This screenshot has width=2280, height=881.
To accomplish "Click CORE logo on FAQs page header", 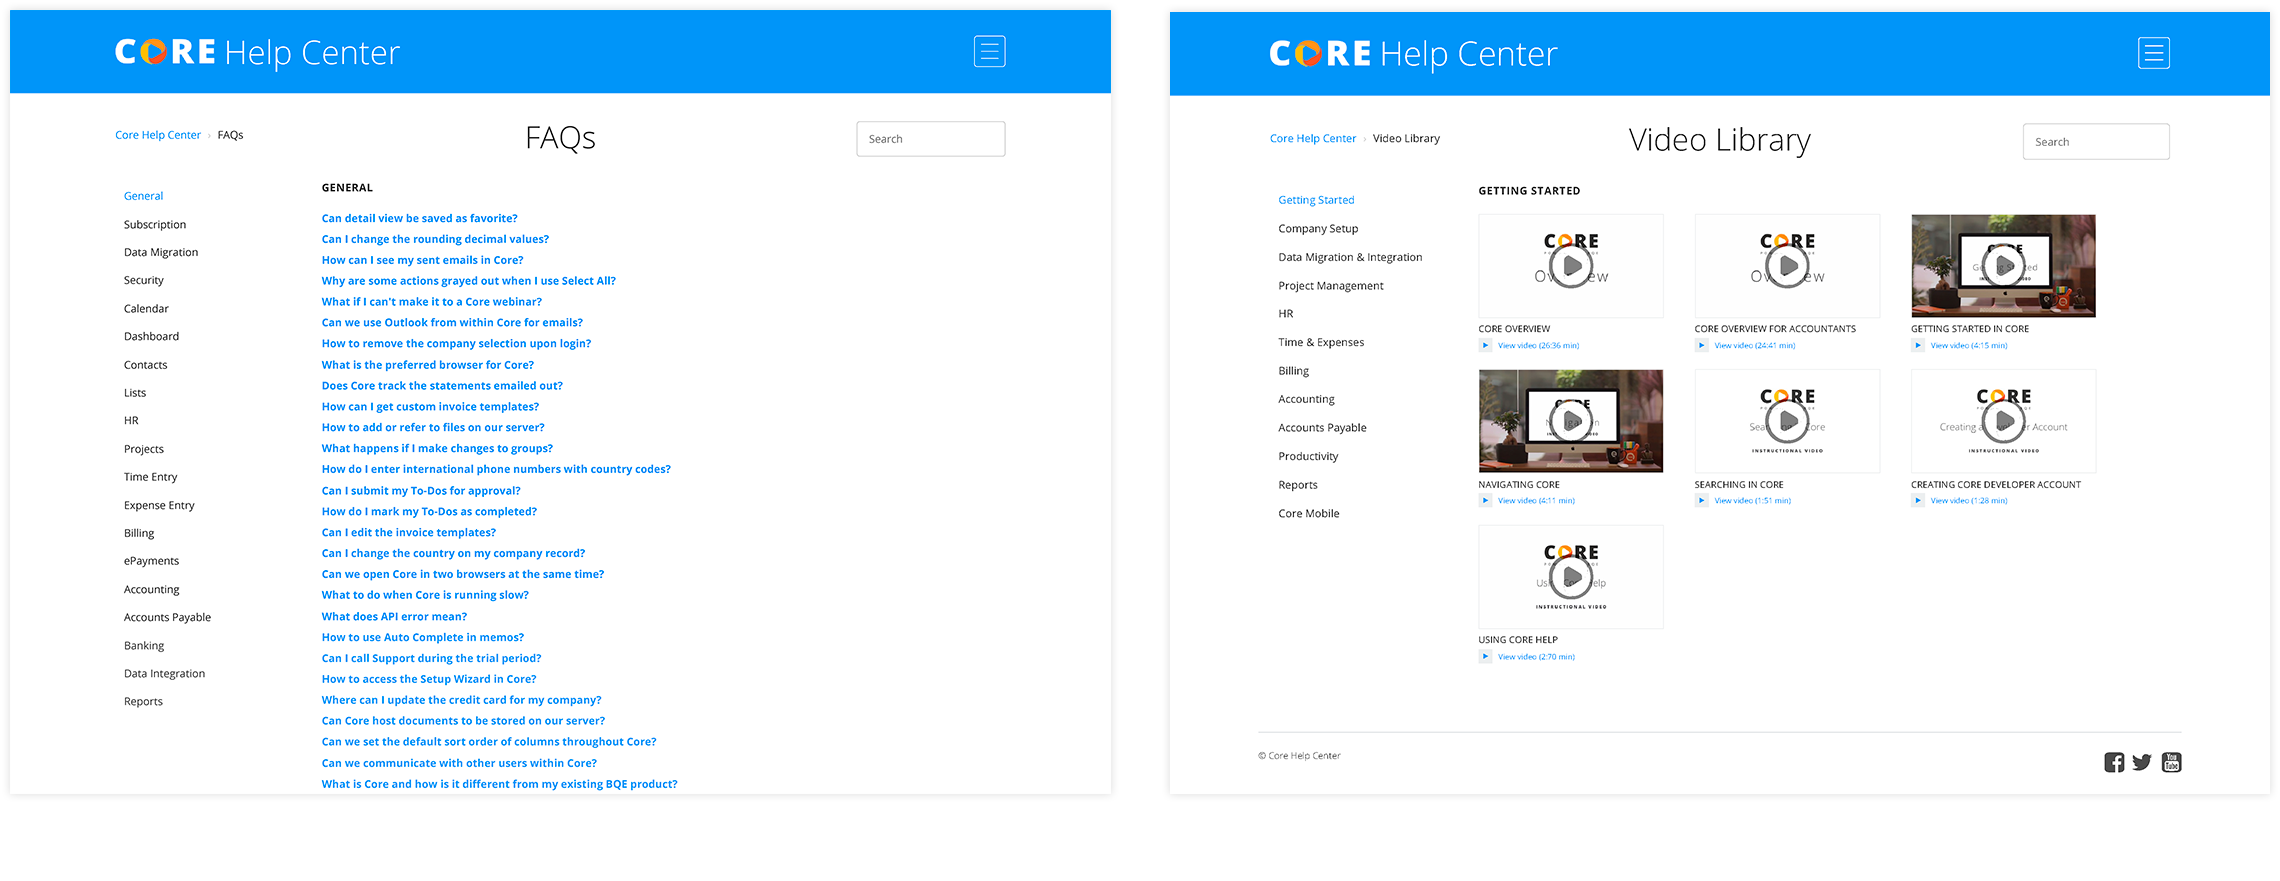I will point(165,52).
